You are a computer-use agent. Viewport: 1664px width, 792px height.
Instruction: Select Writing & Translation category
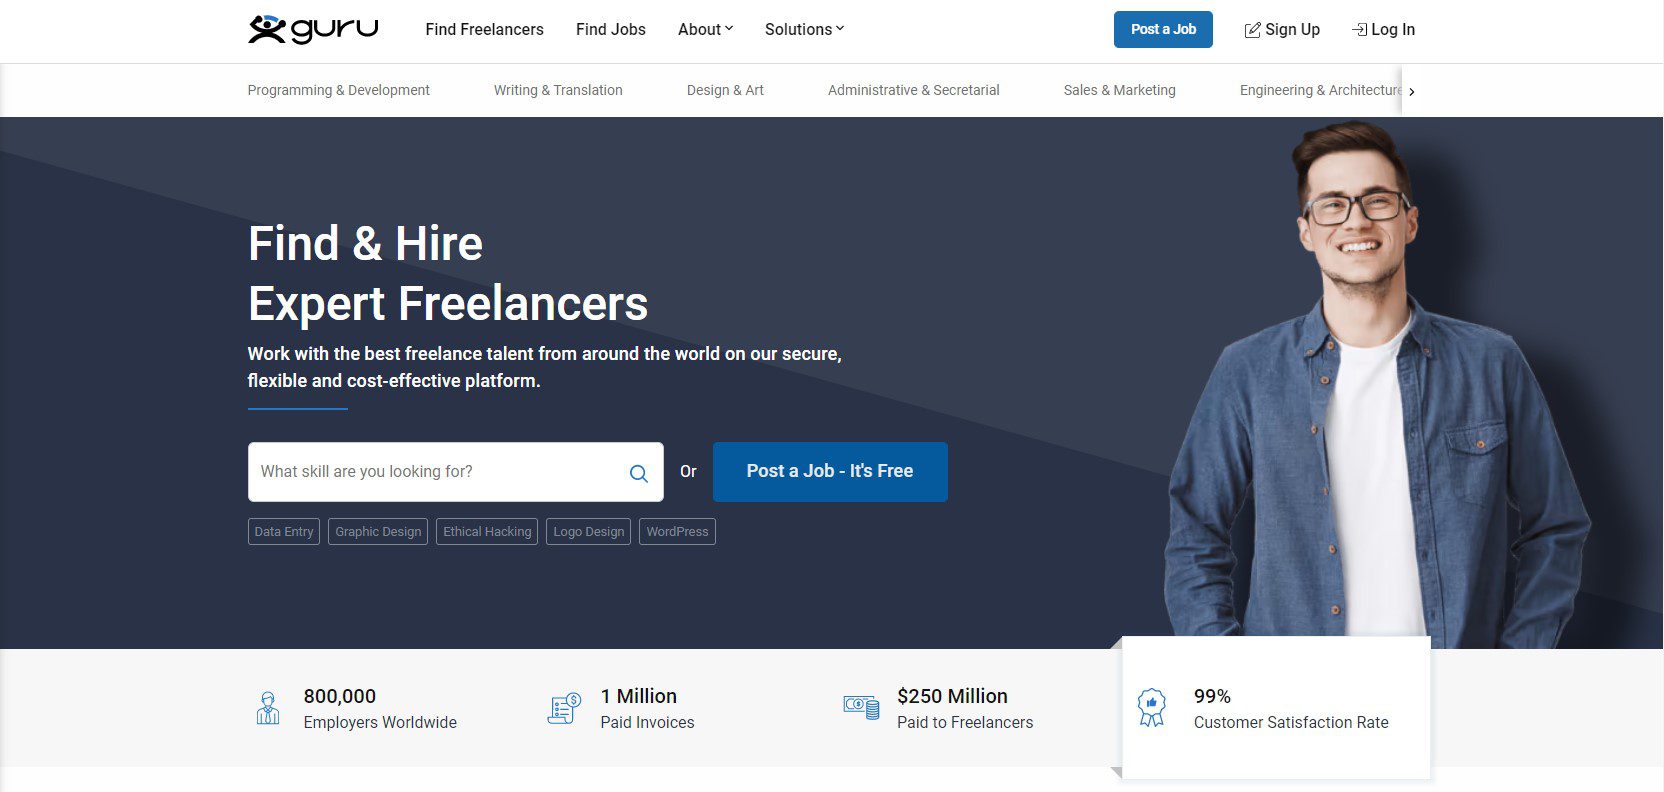(x=558, y=90)
